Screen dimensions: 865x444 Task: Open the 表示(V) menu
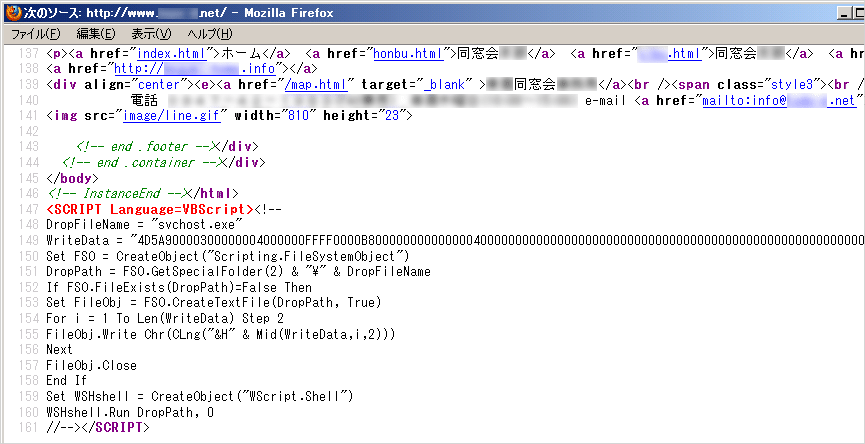151,34
